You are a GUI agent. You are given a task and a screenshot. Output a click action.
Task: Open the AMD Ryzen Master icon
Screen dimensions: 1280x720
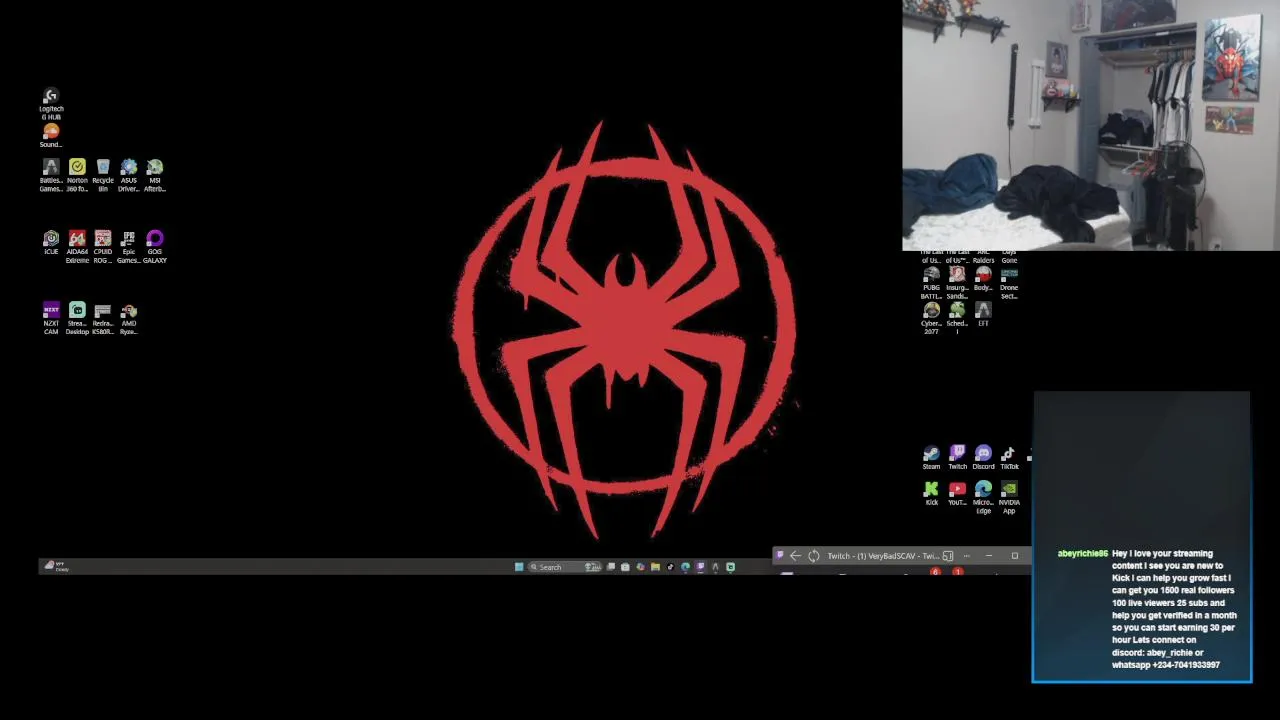pyautogui.click(x=129, y=319)
